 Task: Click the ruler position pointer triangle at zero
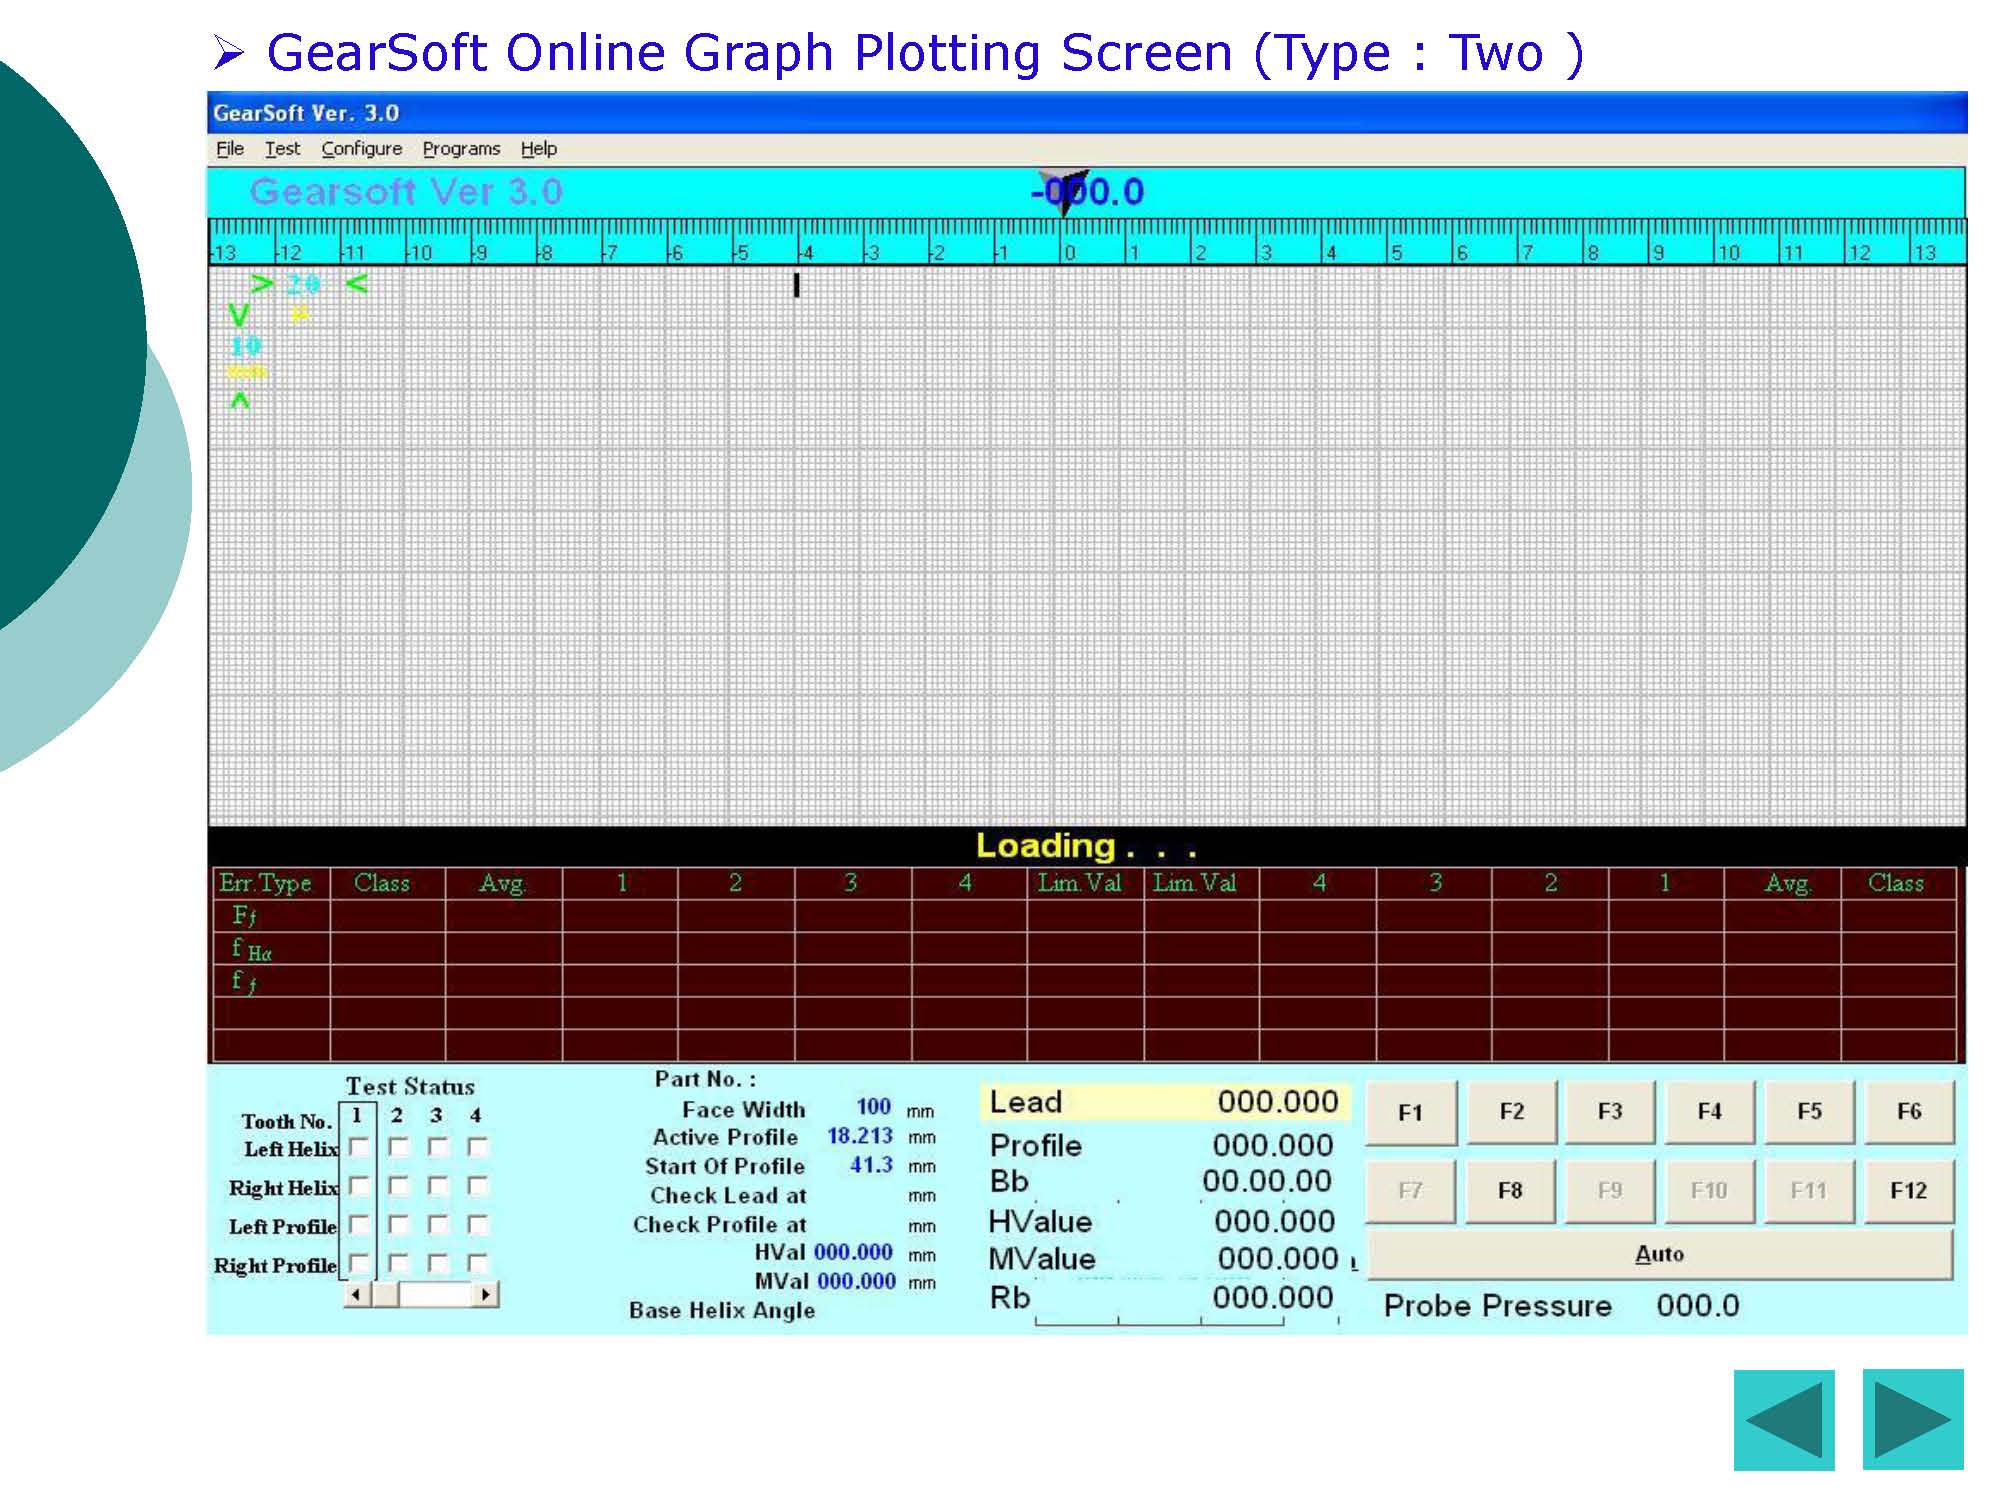click(x=1063, y=191)
